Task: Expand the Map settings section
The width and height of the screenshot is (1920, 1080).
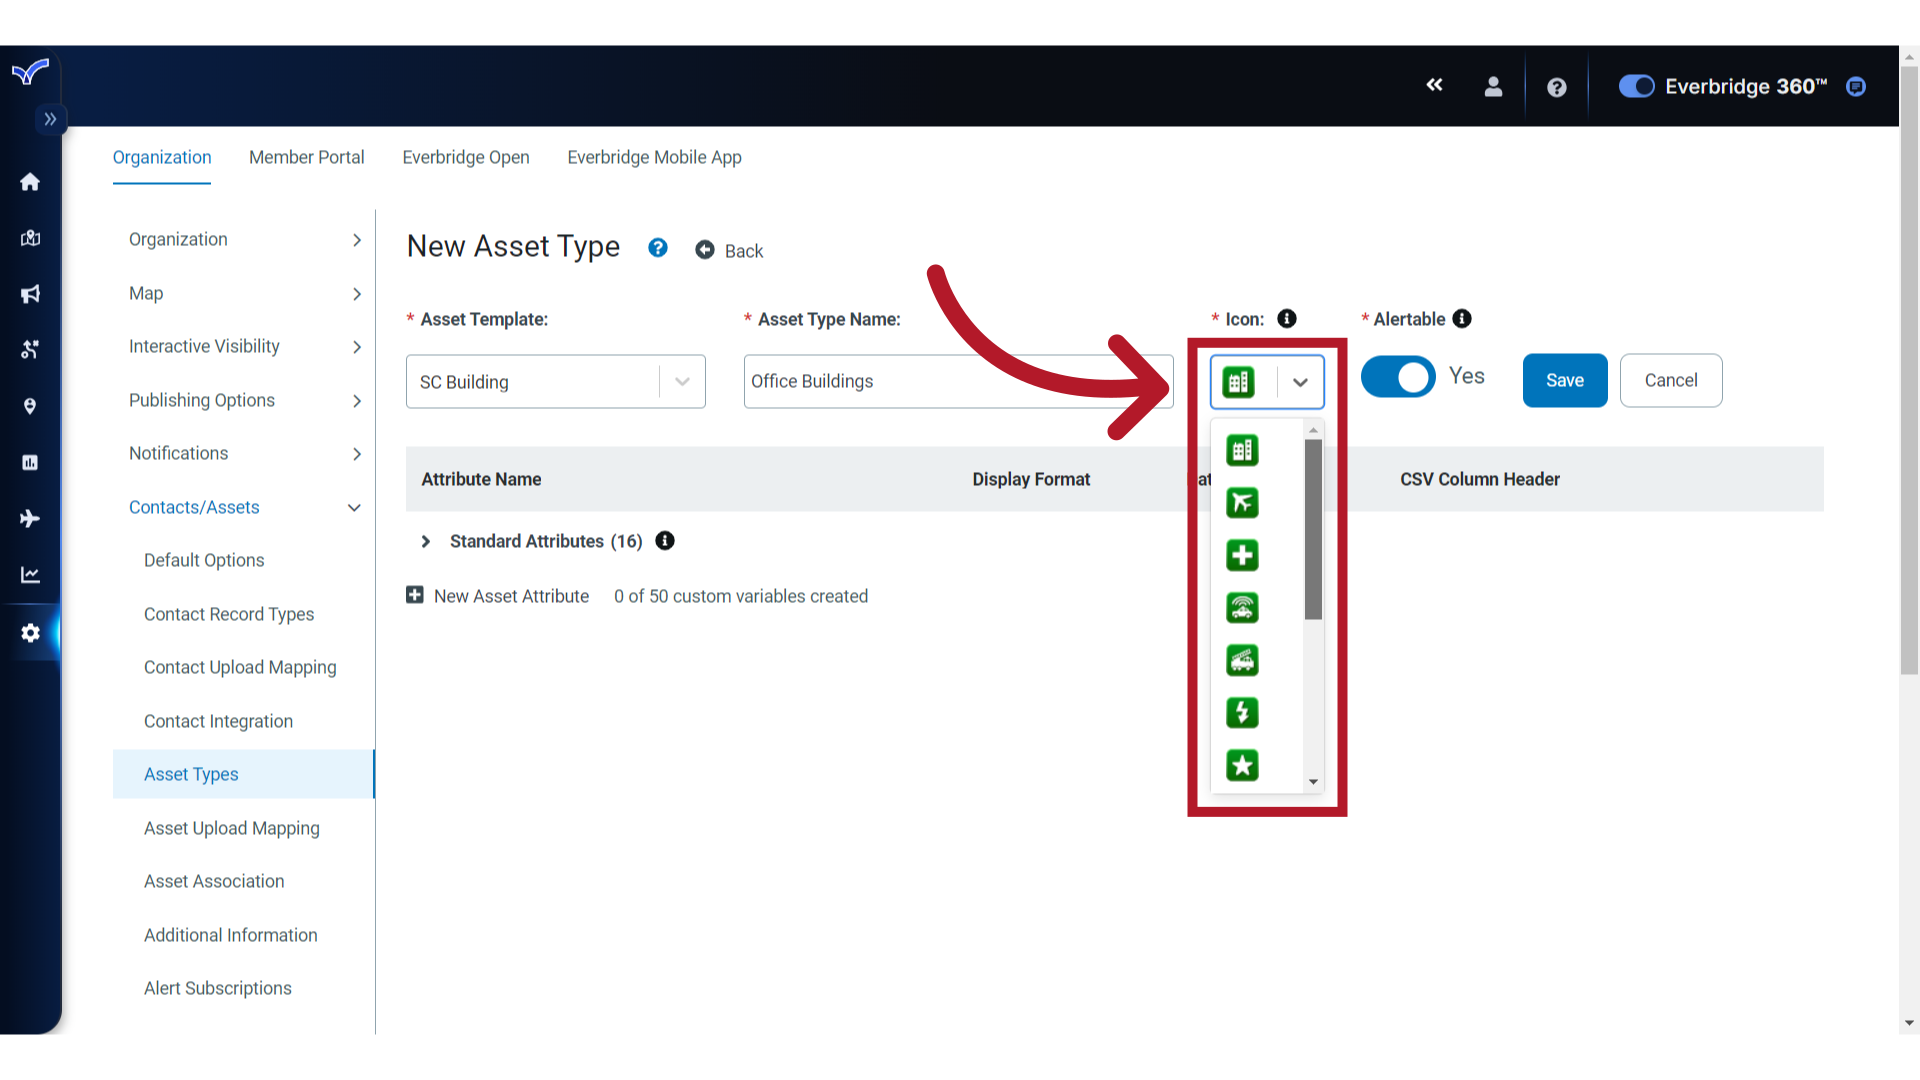Action: pos(244,293)
